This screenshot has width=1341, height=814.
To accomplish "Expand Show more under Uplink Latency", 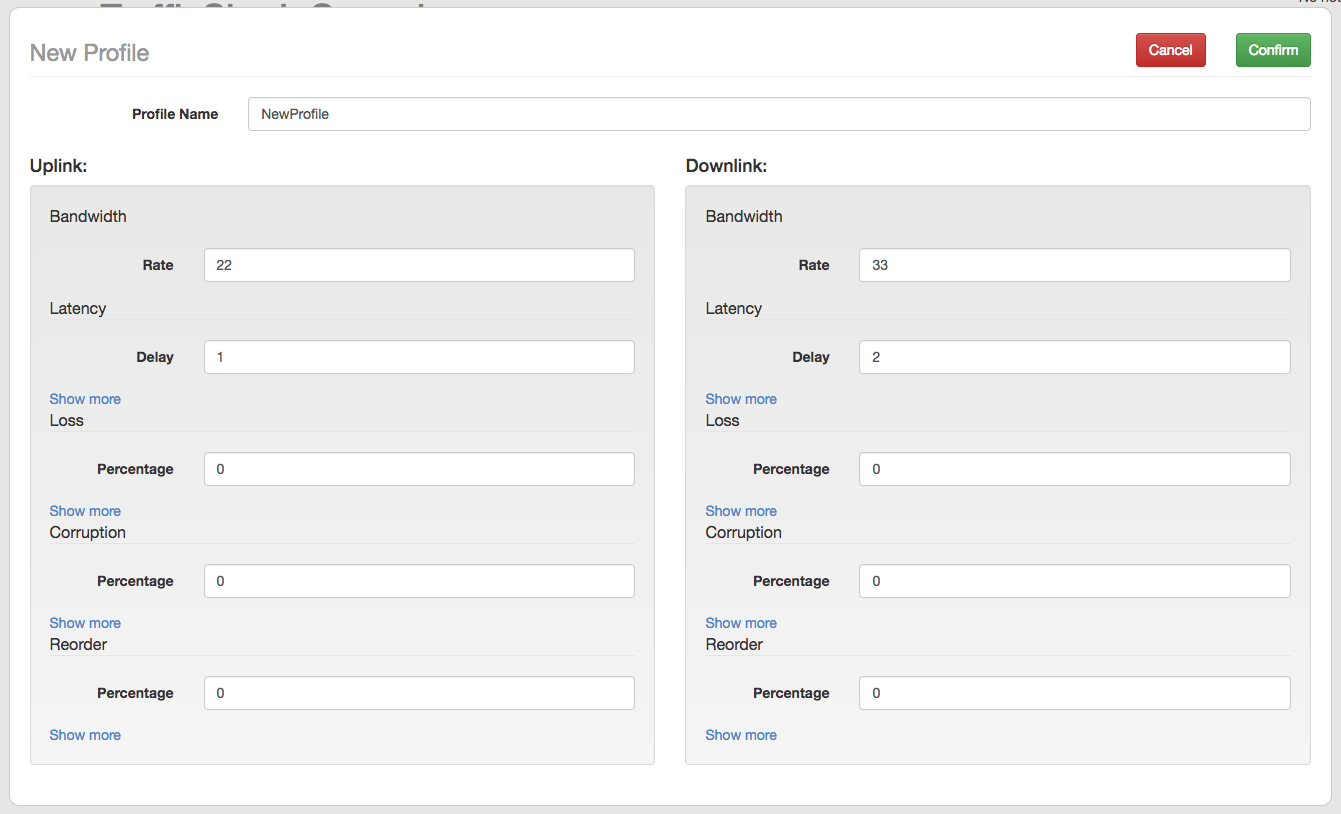I will coord(85,399).
